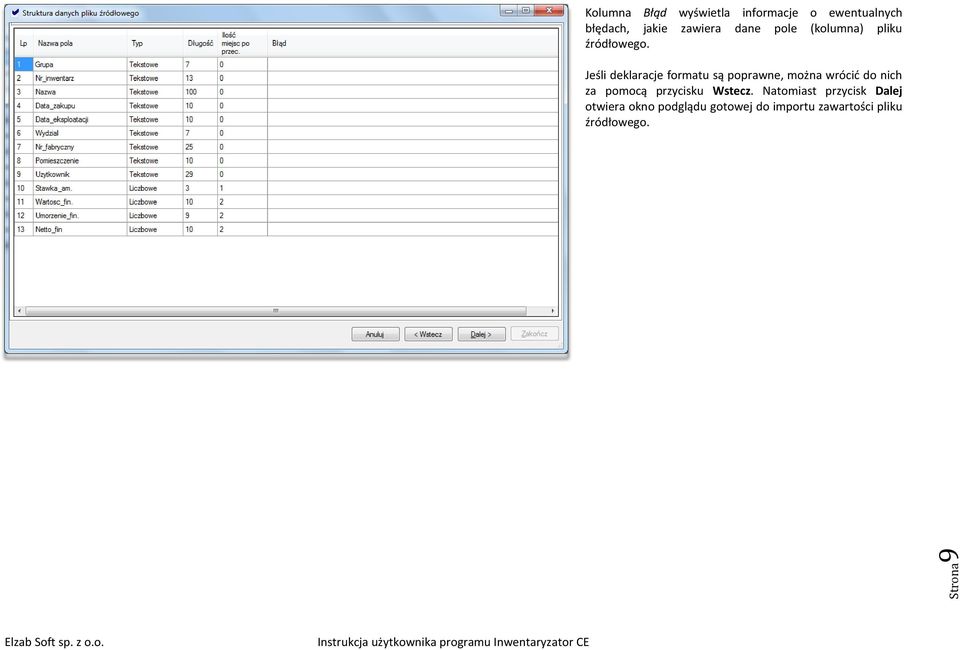Click the bold word Wstecz in description
The width and height of the screenshot is (960, 650).
coord(731,91)
